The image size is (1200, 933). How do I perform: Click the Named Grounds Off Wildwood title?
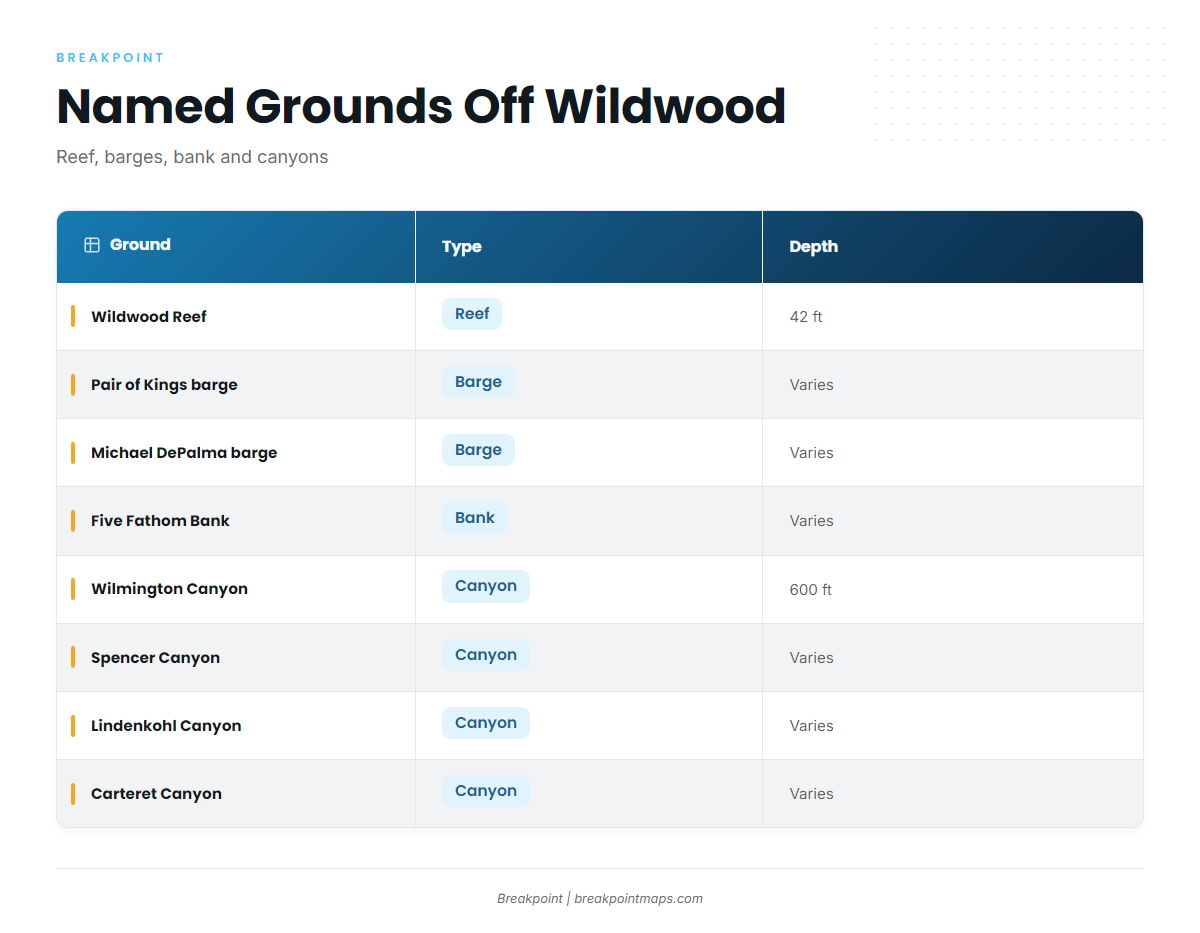point(421,106)
